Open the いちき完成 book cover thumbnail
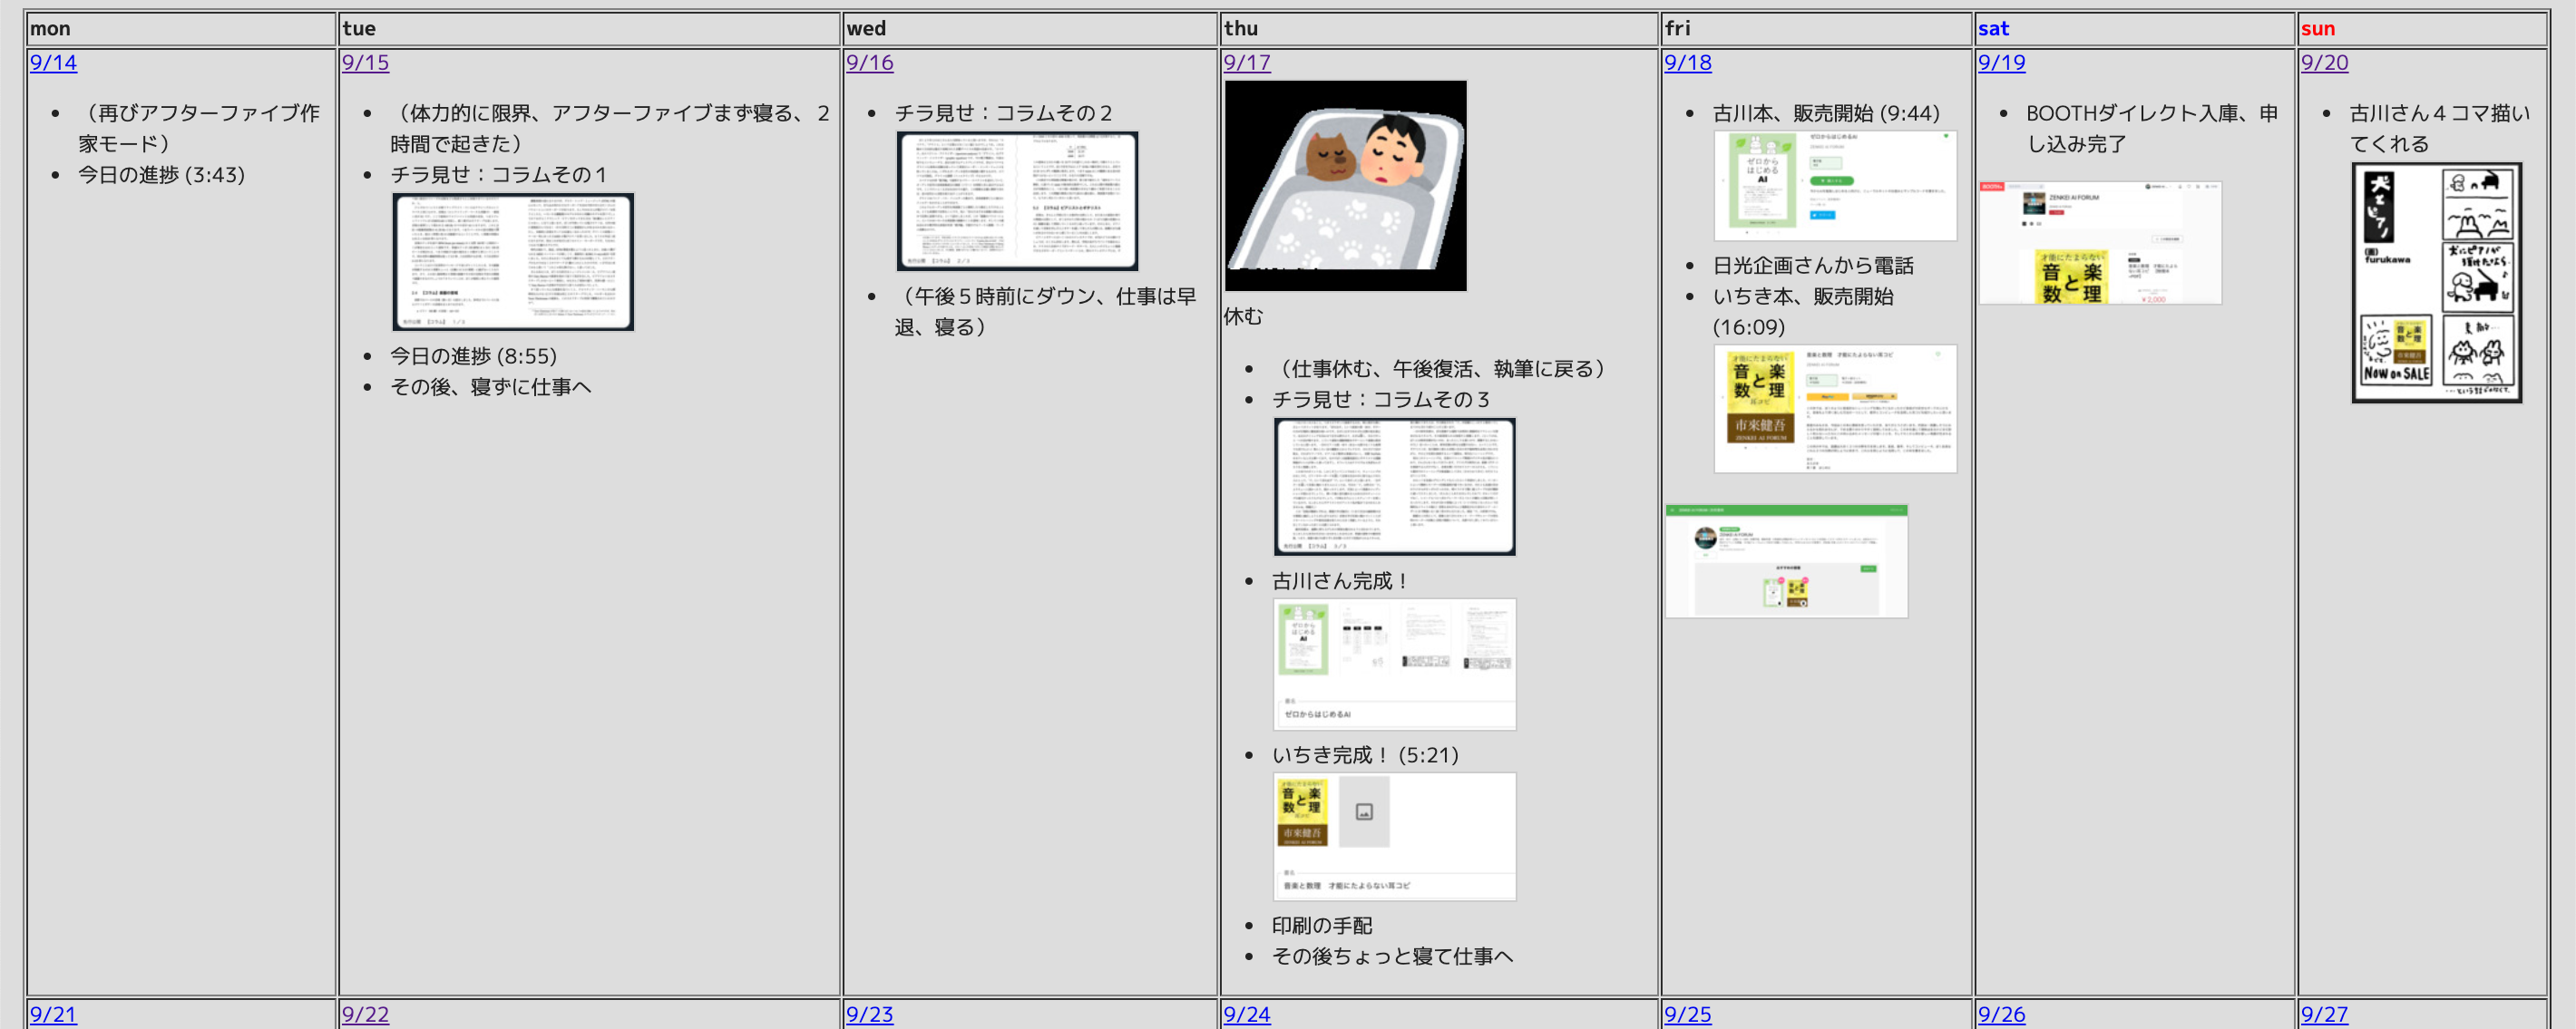 point(1394,837)
